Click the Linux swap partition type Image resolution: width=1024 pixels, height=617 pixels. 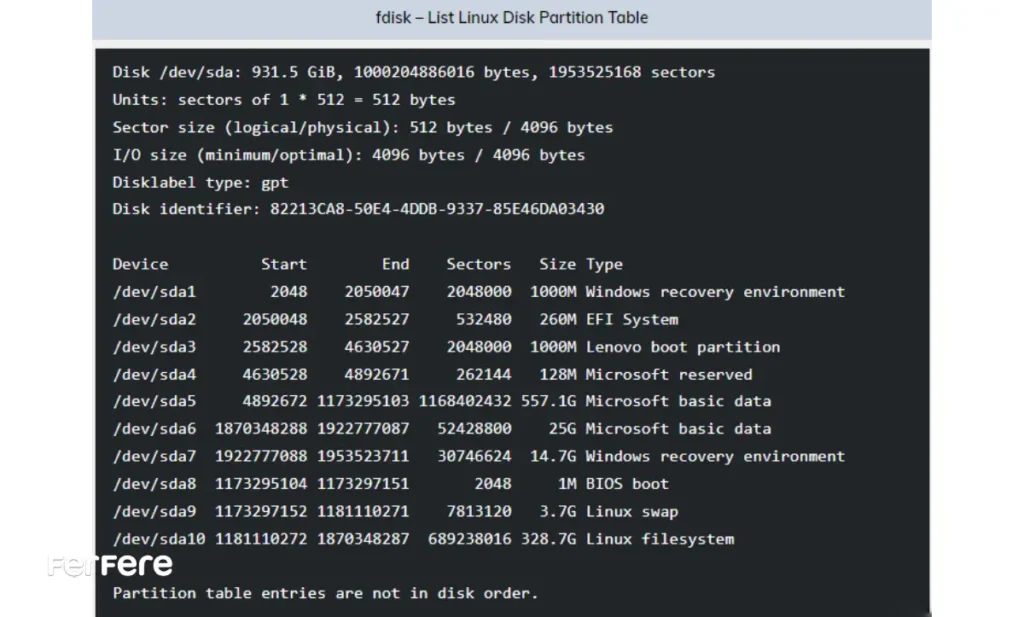tap(631, 511)
